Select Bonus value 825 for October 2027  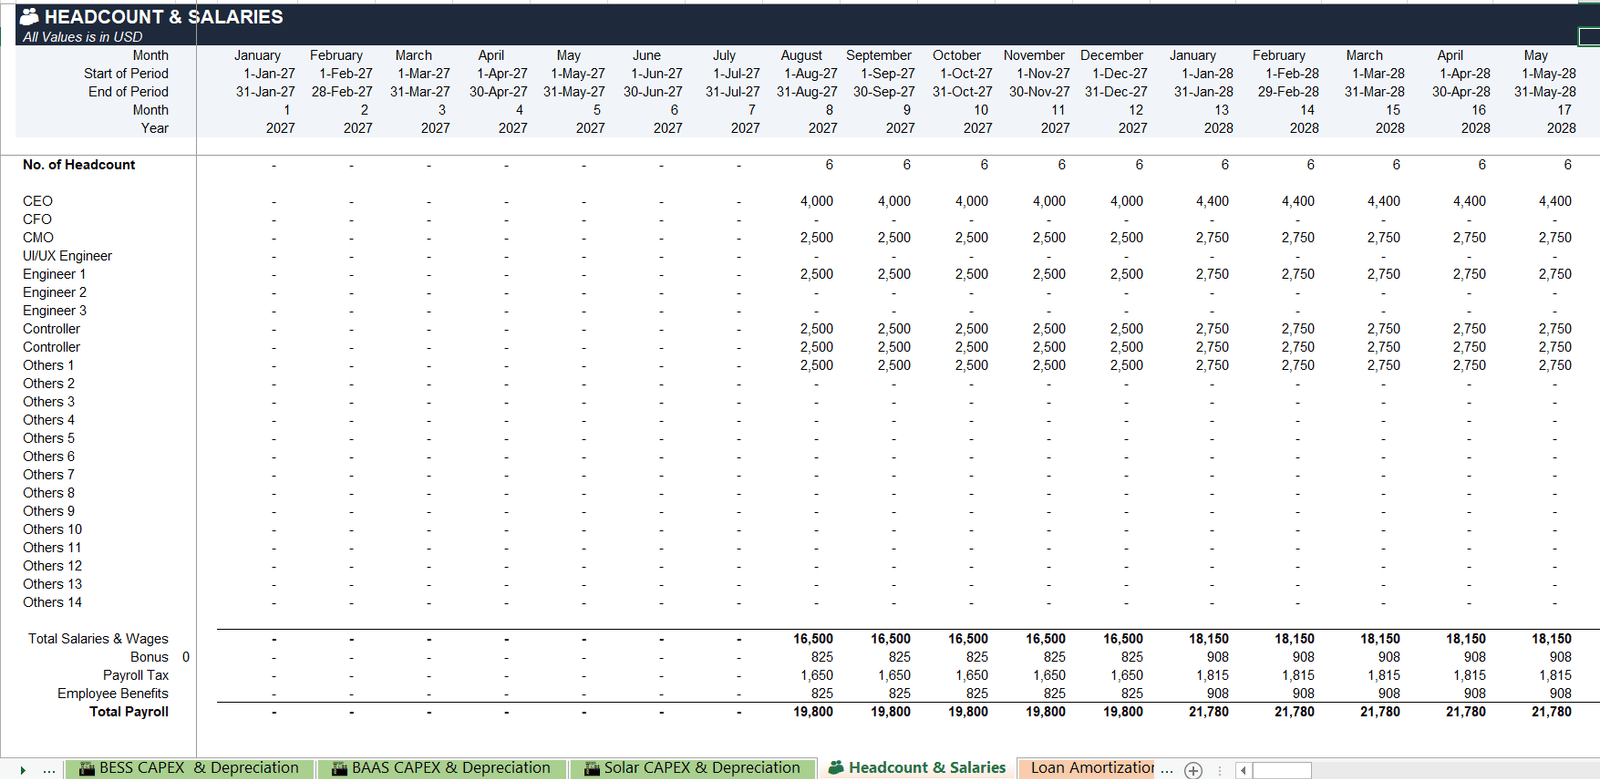(x=977, y=657)
